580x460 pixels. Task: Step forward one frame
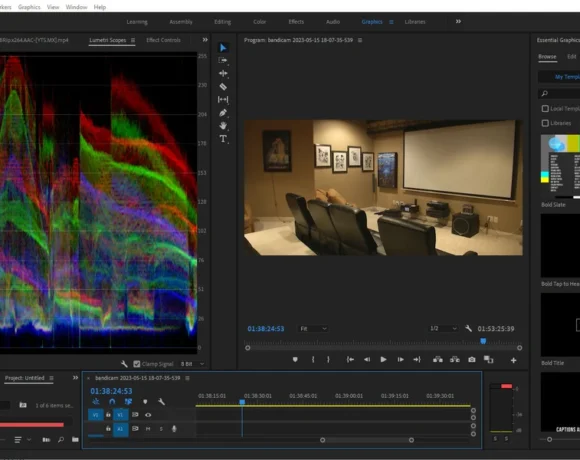(400, 359)
